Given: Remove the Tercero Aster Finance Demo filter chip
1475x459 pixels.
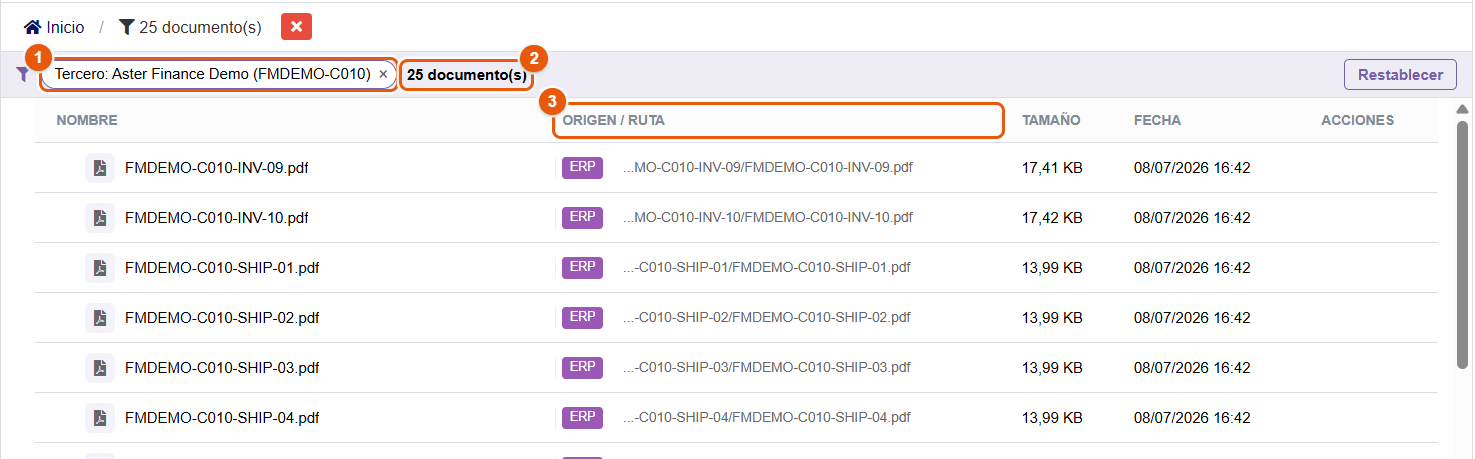Looking at the screenshot, I should pyautogui.click(x=383, y=74).
